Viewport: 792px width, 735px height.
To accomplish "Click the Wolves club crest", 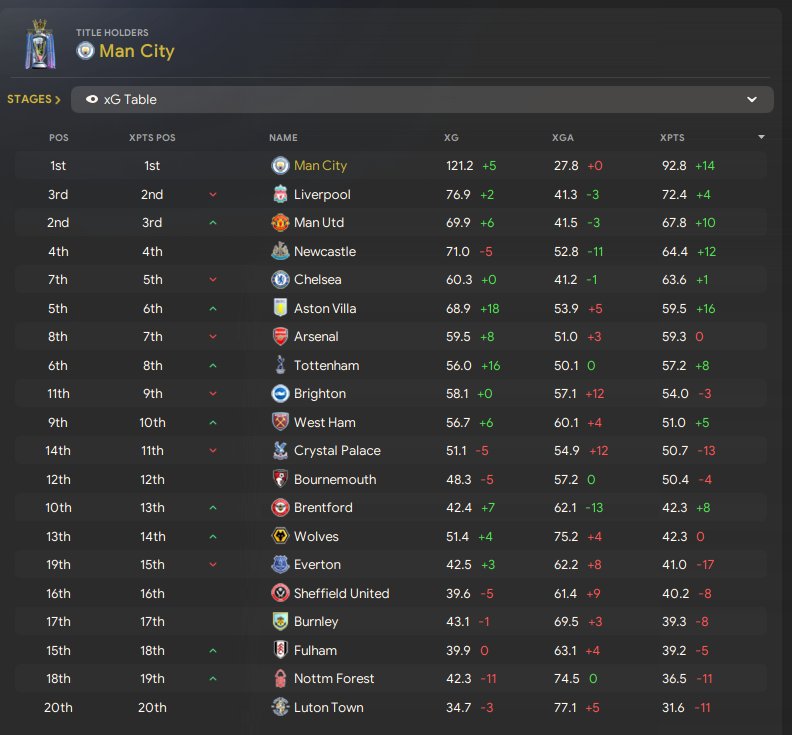I will pyautogui.click(x=280, y=536).
